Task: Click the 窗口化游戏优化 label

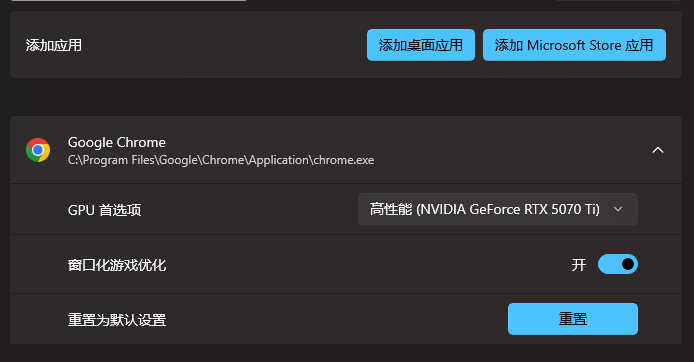Action: pos(117,265)
